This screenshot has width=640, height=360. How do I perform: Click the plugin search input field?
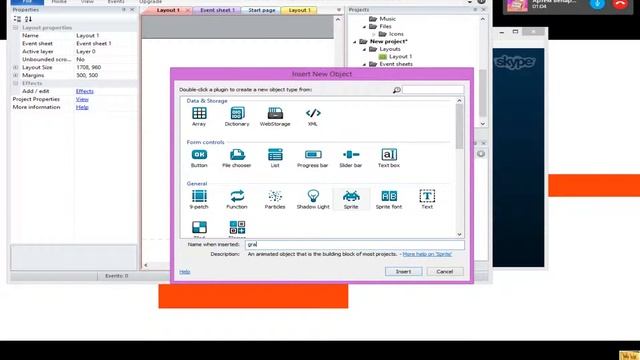click(x=433, y=90)
